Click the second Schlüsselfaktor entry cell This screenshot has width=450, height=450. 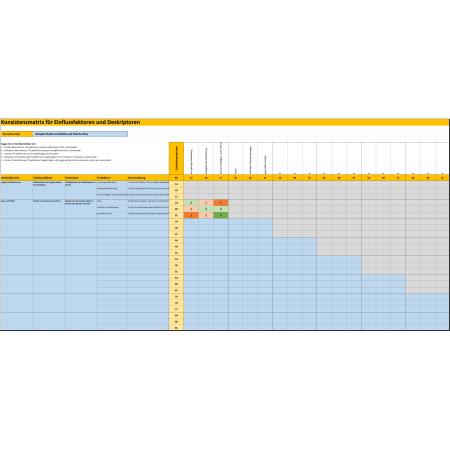tap(48, 209)
